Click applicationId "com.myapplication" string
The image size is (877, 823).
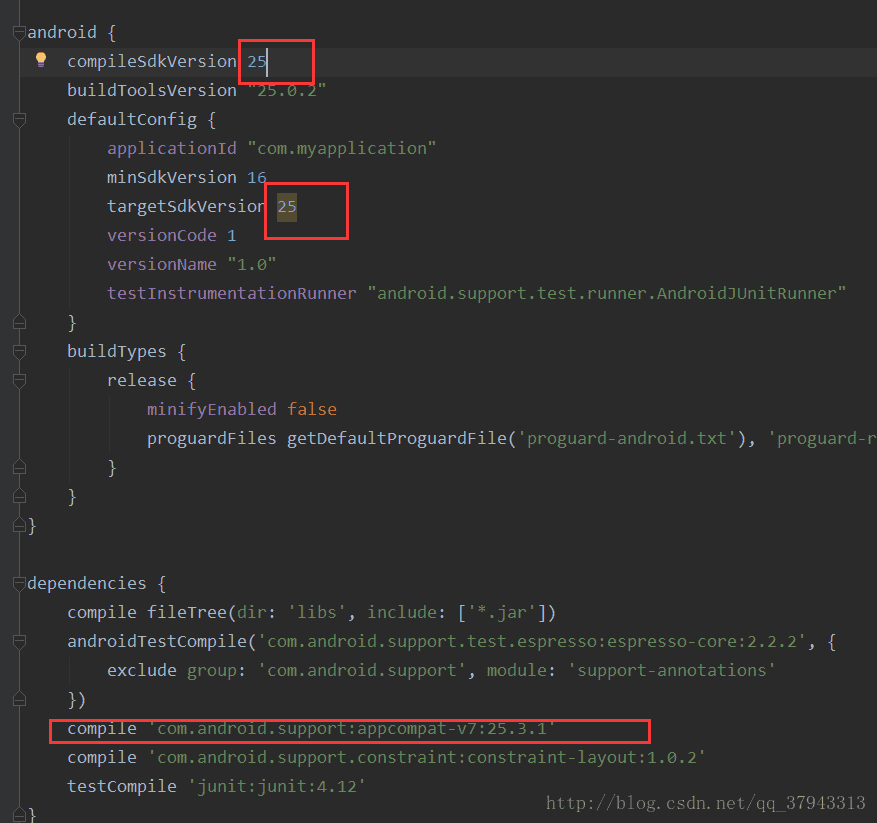[x=342, y=148]
